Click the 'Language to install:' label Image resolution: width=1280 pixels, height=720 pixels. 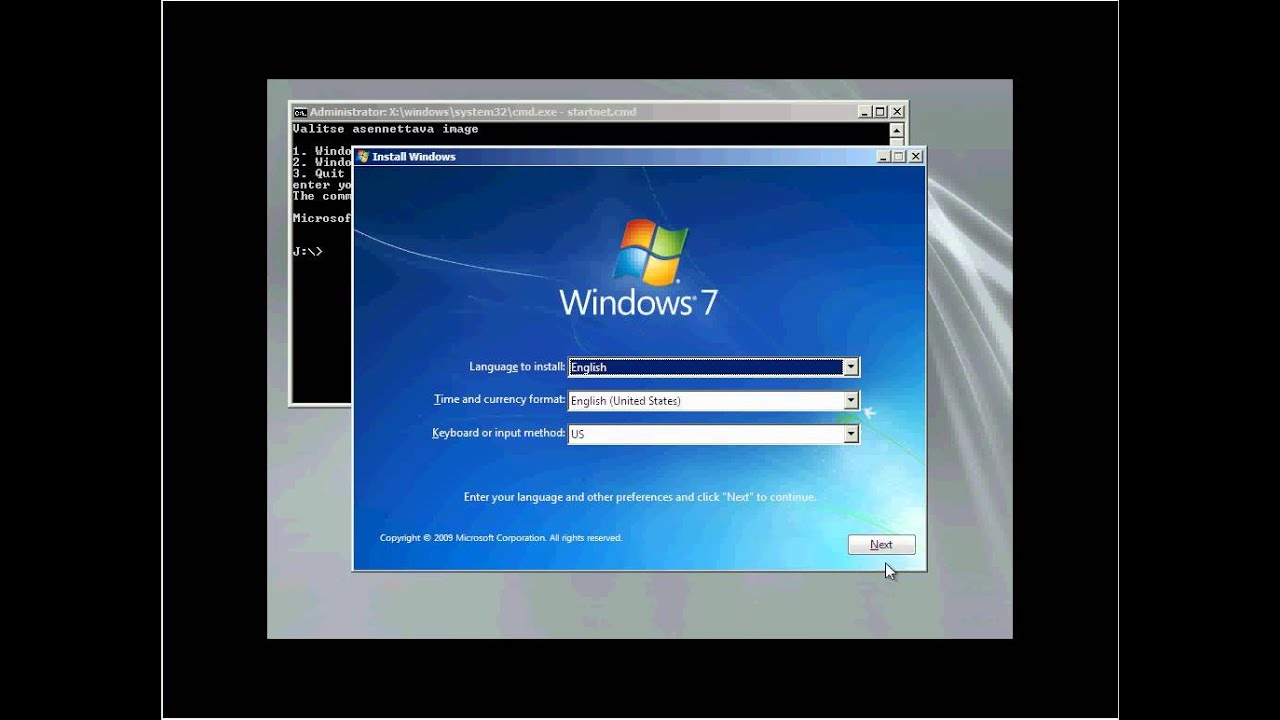[x=517, y=367]
